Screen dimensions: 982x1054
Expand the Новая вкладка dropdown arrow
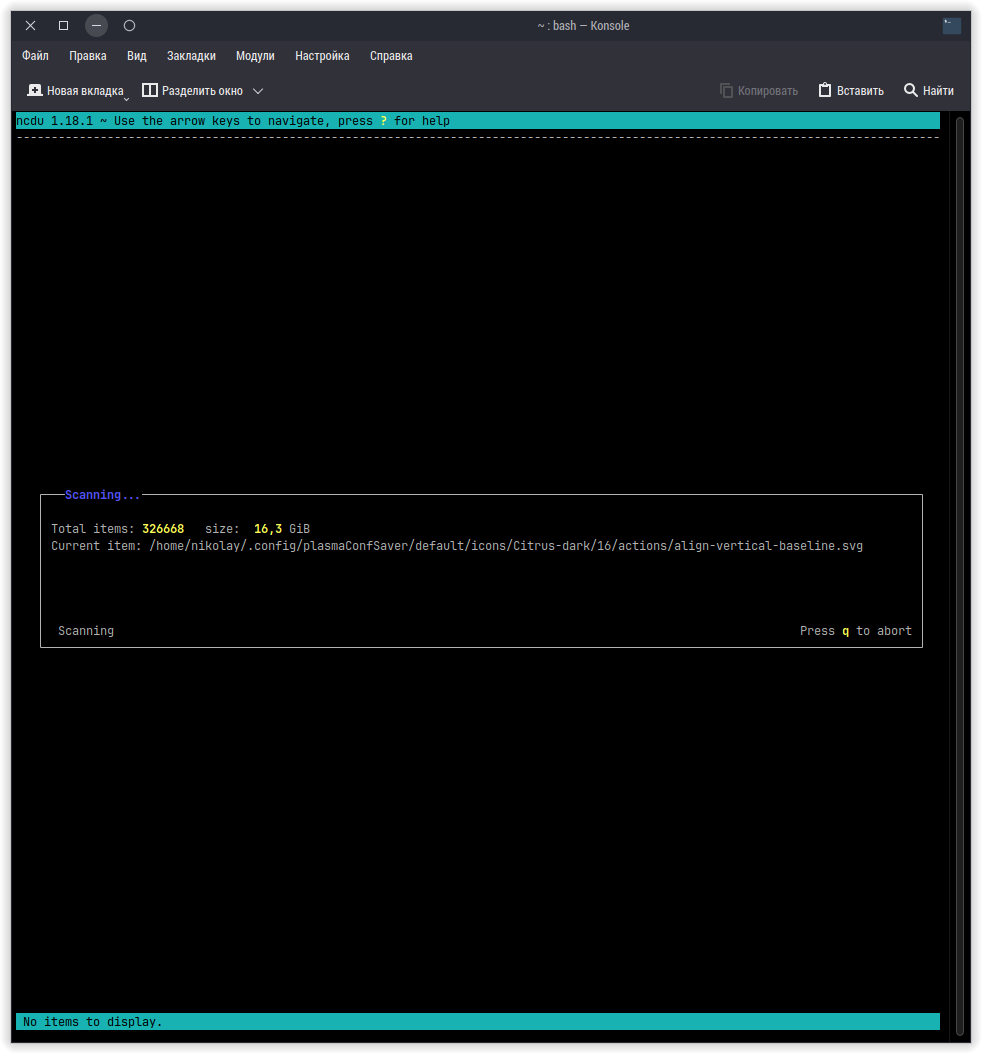click(127, 98)
